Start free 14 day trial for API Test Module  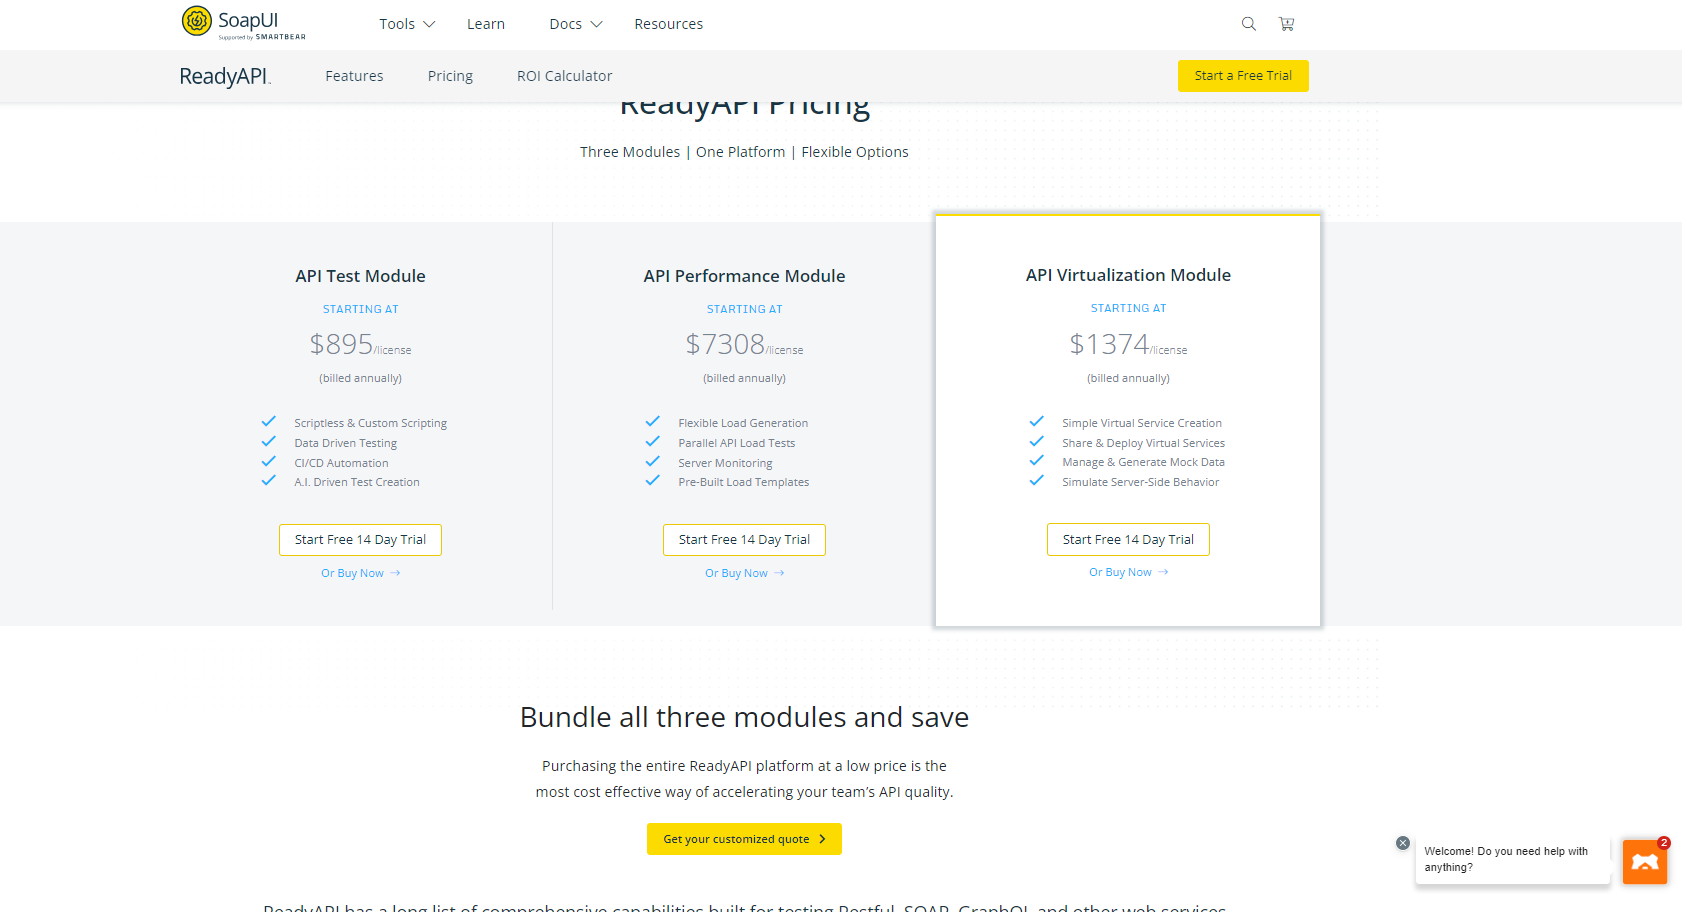coord(360,540)
